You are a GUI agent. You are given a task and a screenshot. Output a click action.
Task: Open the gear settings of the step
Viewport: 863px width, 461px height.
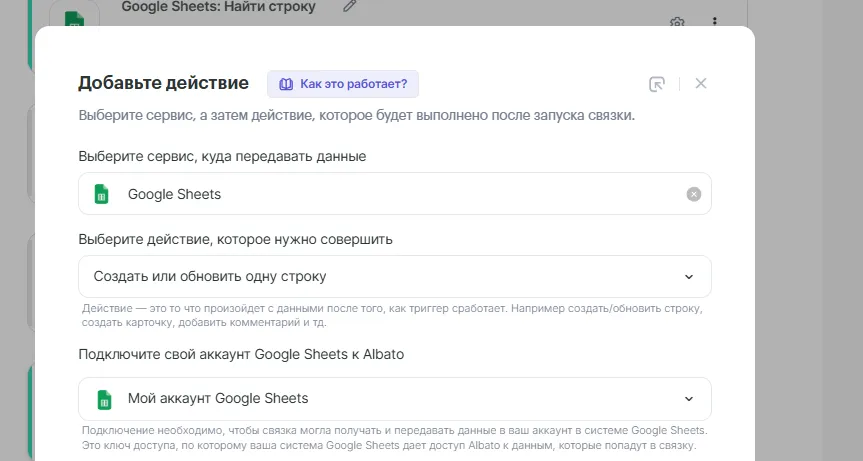click(677, 22)
